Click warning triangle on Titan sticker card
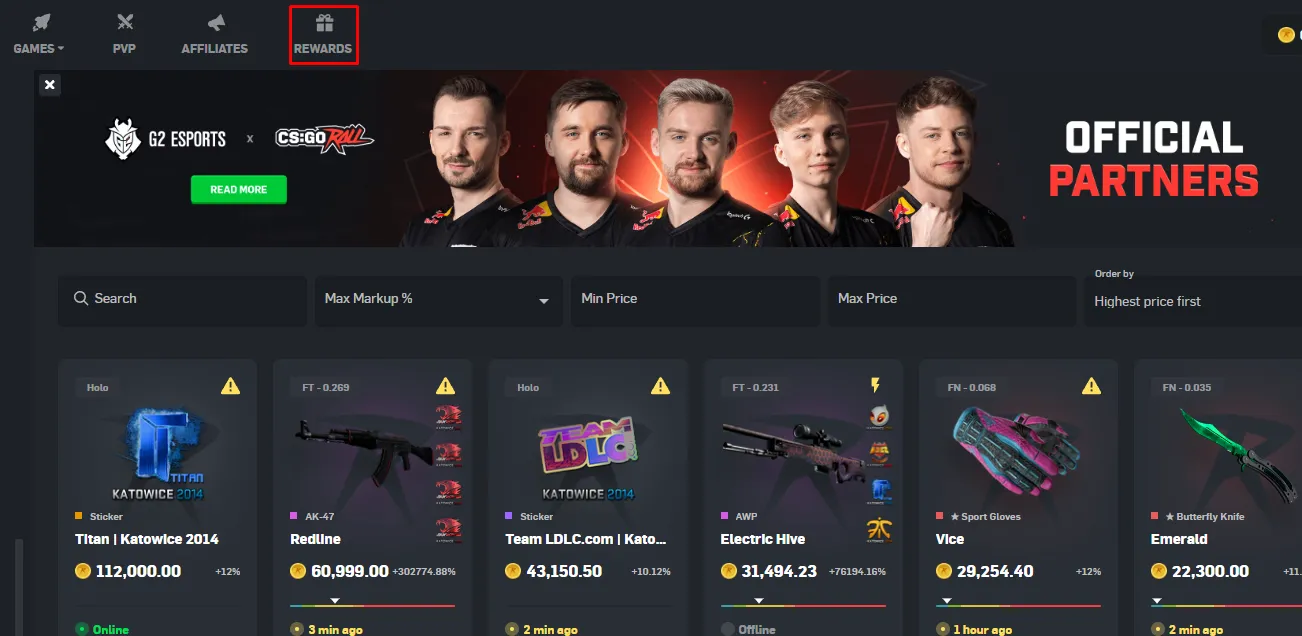 pyautogui.click(x=230, y=386)
